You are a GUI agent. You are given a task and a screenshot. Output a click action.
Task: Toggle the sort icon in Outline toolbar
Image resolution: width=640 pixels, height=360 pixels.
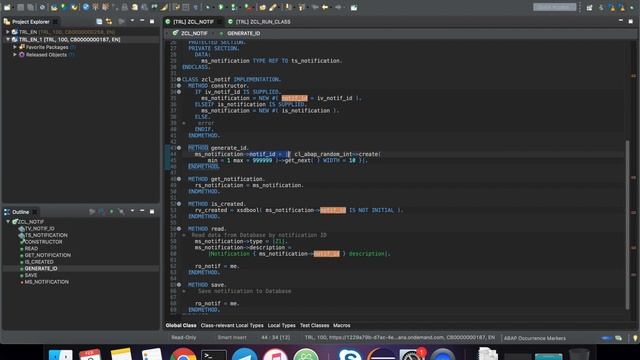(x=102, y=211)
